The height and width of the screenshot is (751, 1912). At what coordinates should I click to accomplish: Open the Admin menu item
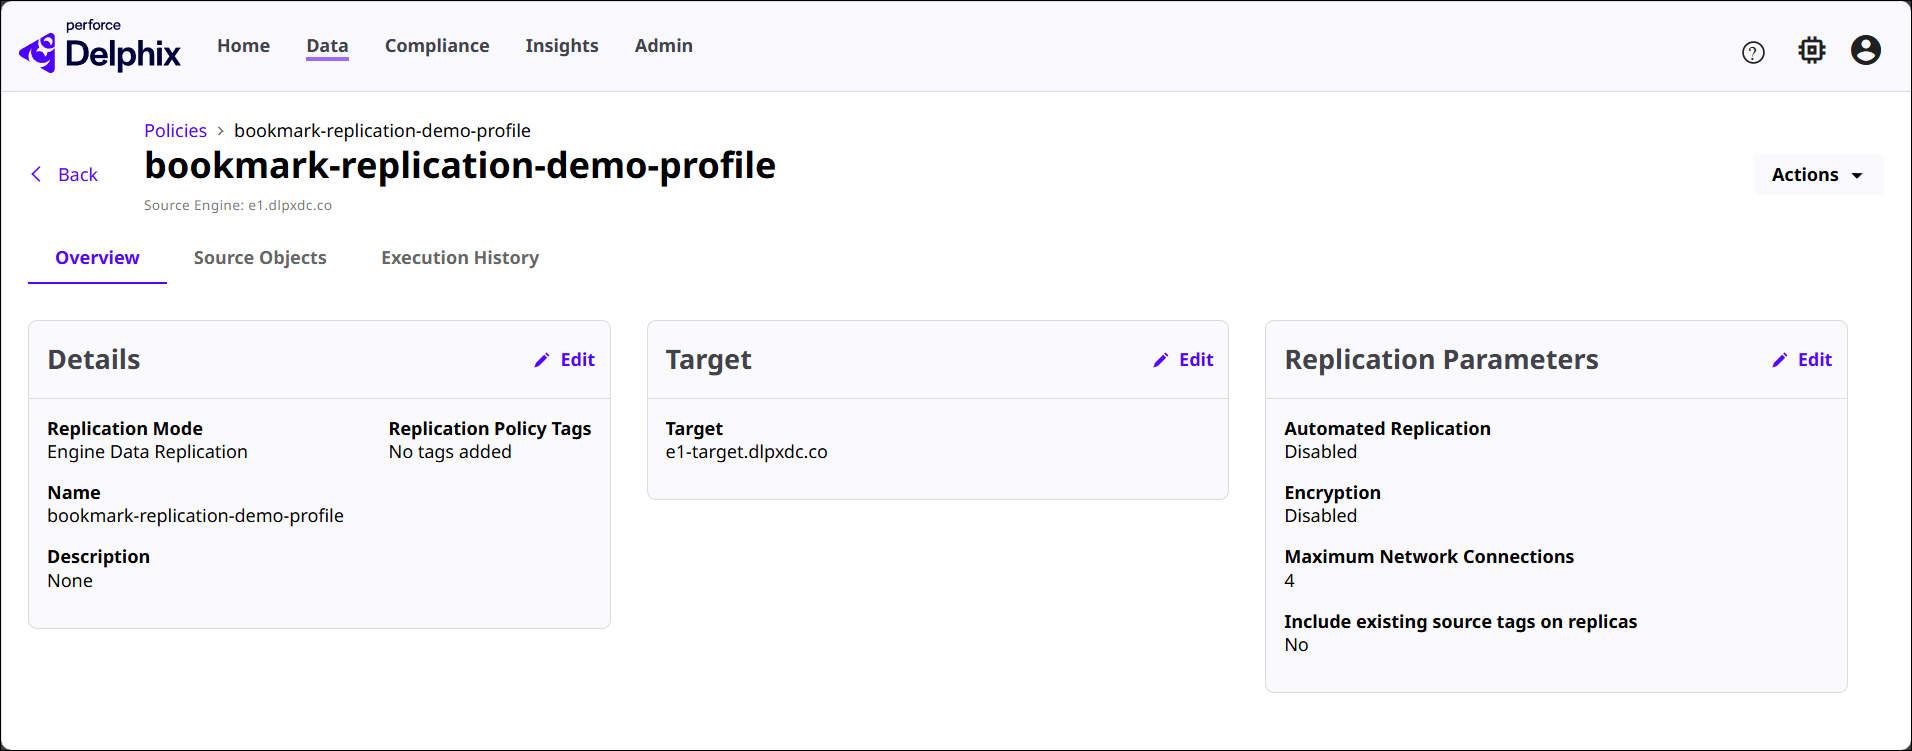click(663, 46)
